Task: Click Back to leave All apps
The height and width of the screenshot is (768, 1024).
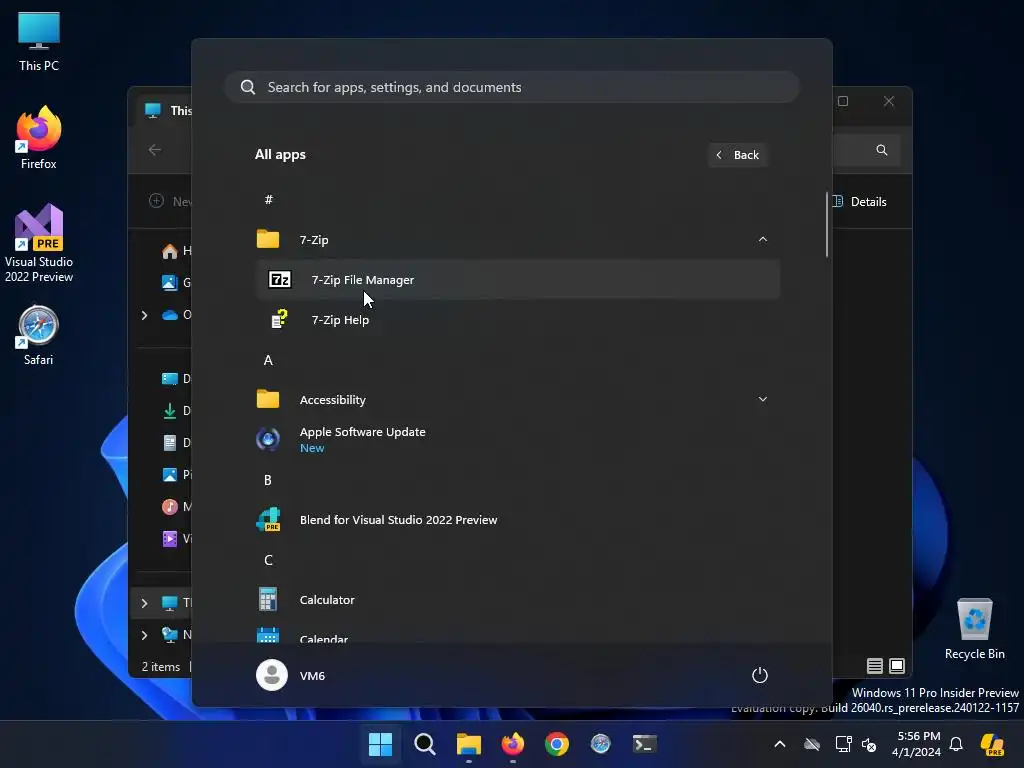Action: coord(738,155)
